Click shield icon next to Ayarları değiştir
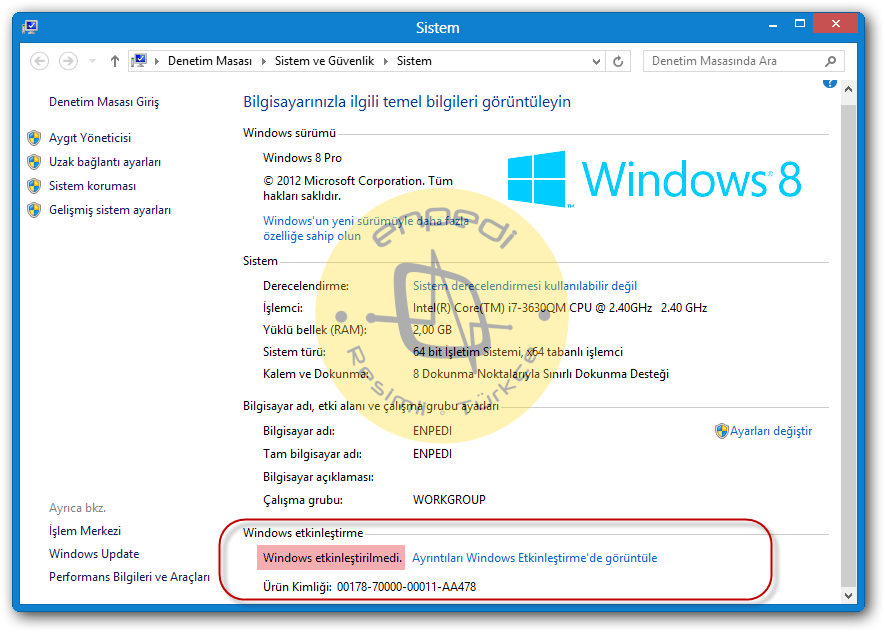The image size is (885, 632). tap(721, 431)
